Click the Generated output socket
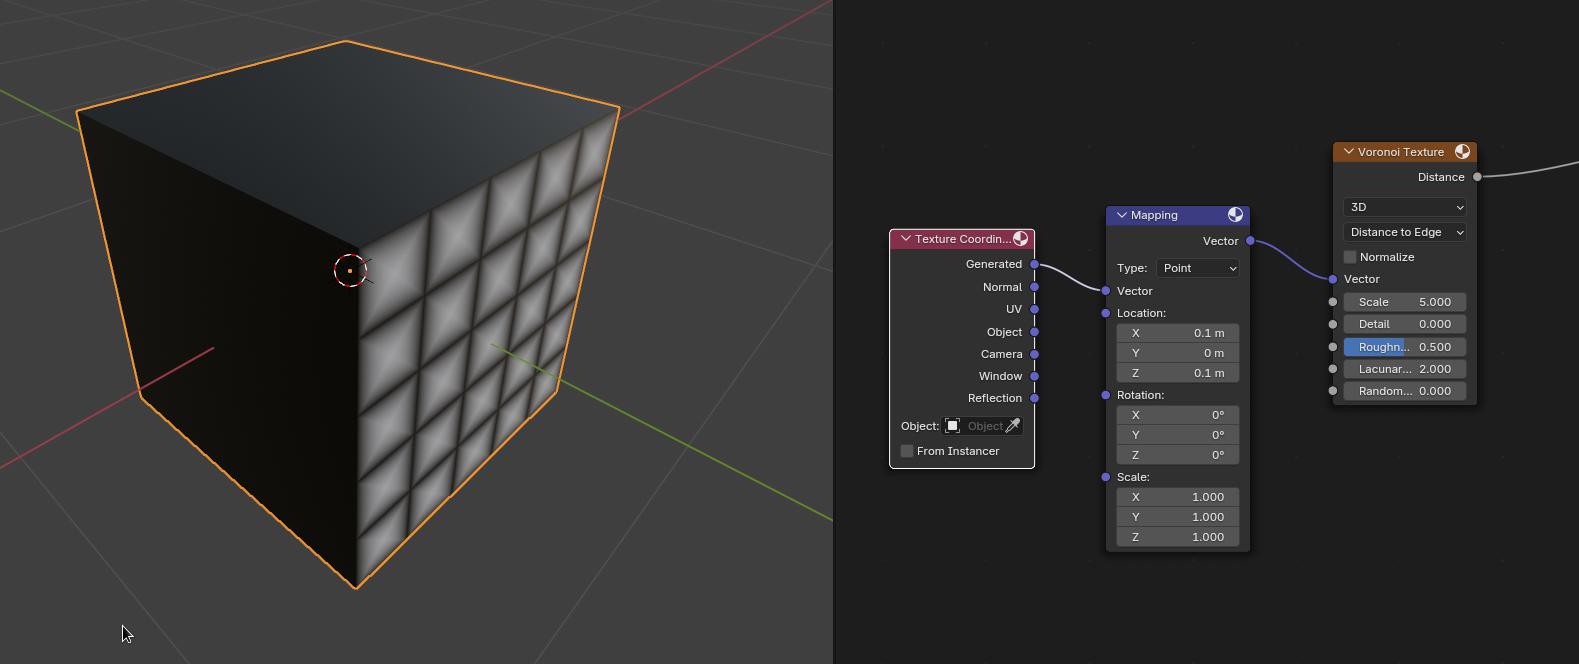Viewport: 1579px width, 664px height. tap(1034, 264)
